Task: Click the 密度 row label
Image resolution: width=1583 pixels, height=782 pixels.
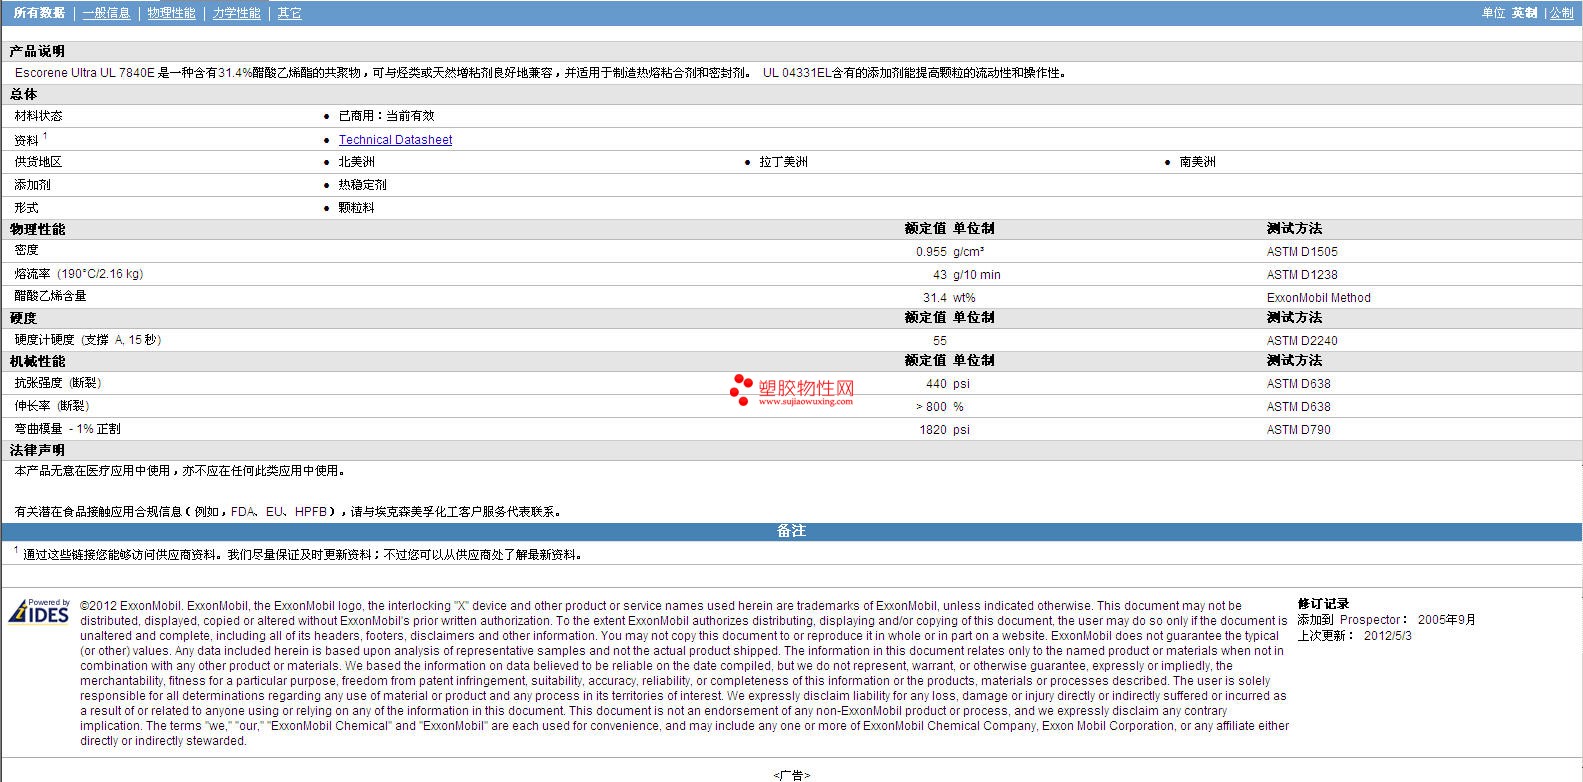Action: click(x=26, y=250)
